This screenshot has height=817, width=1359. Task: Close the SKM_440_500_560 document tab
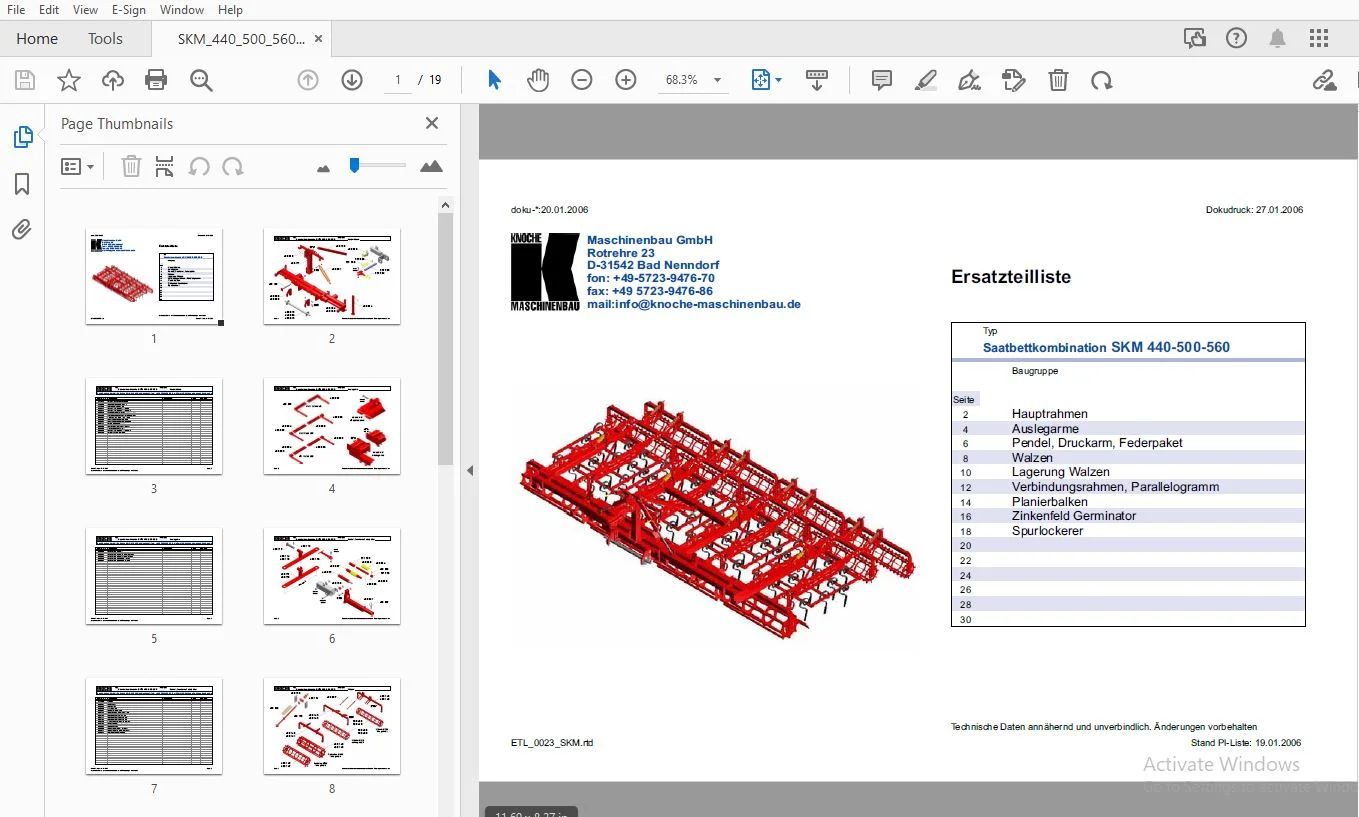[x=318, y=38]
